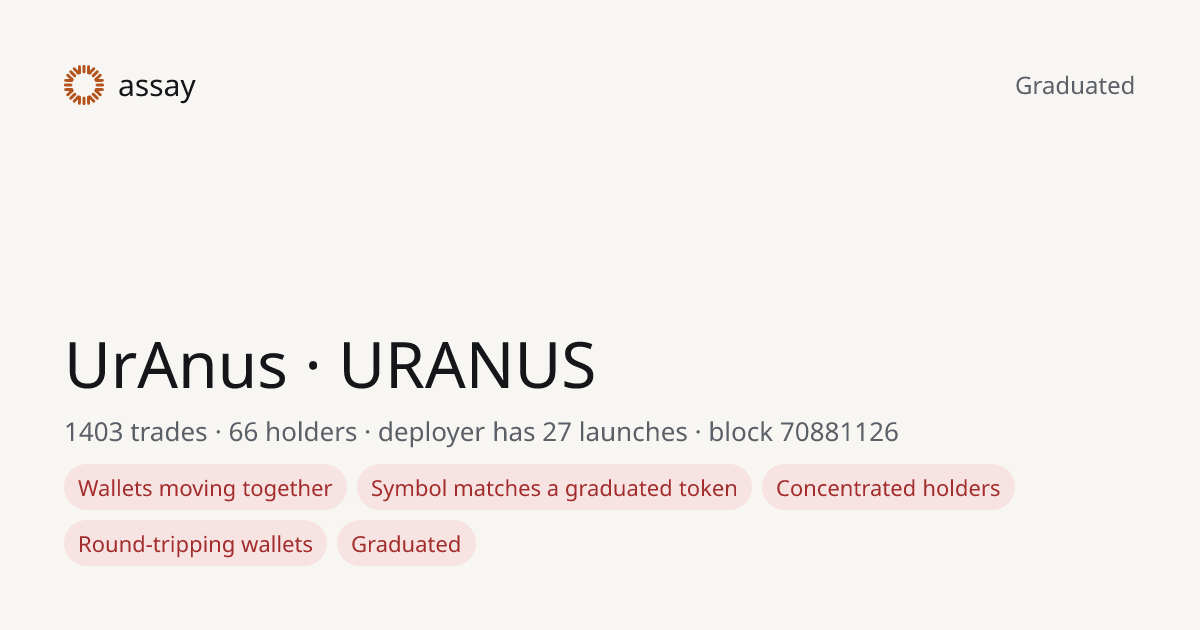Screen dimensions: 1200x630
Task: Select the letter a starting assay wordmark
Action: pos(126,88)
